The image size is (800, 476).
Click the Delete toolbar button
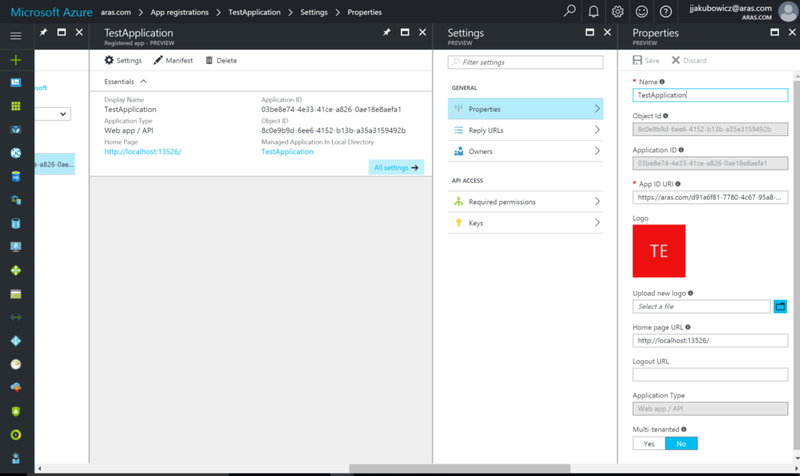(221, 60)
